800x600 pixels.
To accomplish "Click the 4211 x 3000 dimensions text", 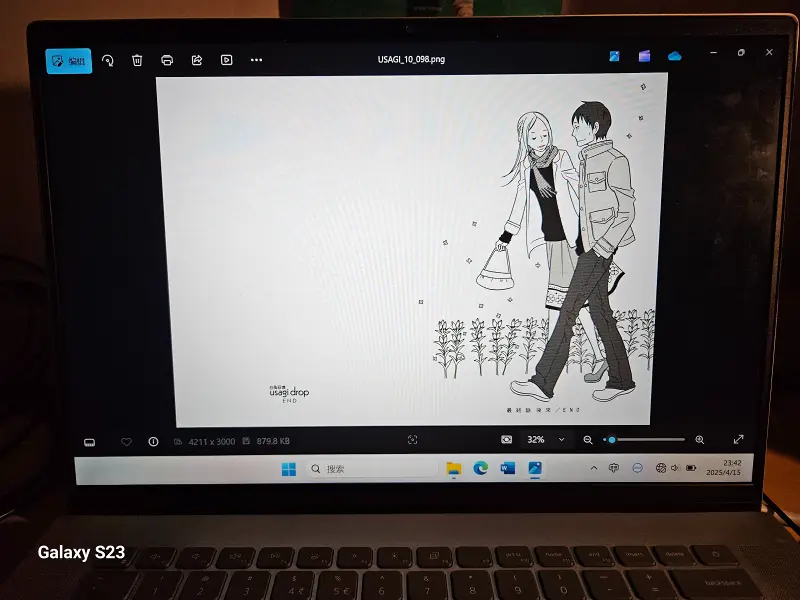I will (x=212, y=441).
